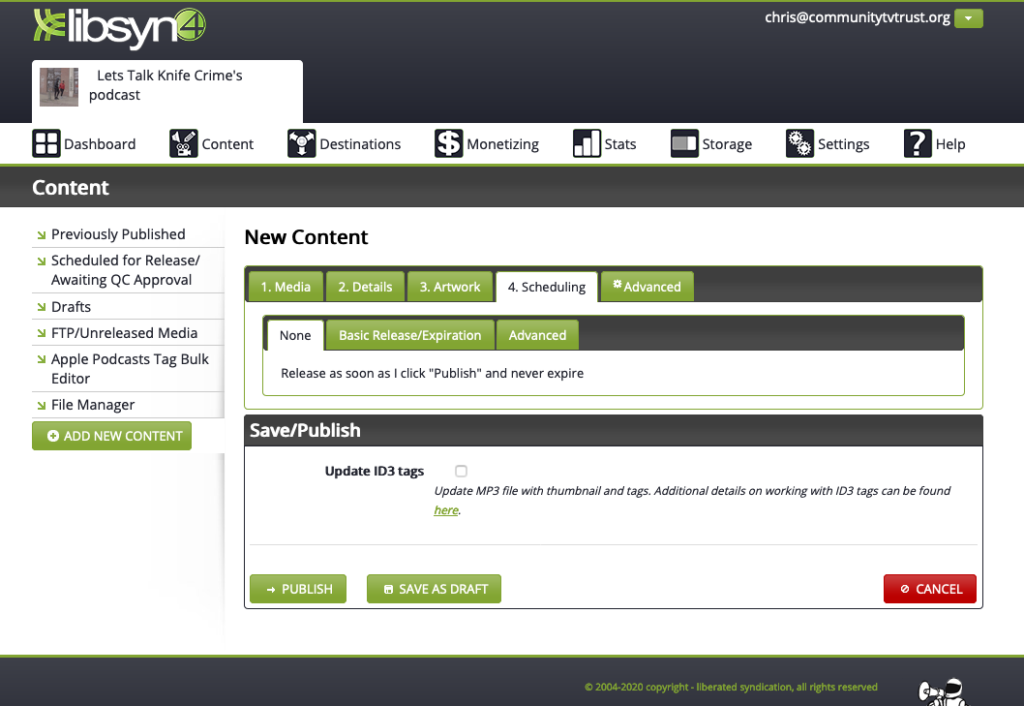Open the Dashboard menu item

(x=100, y=144)
